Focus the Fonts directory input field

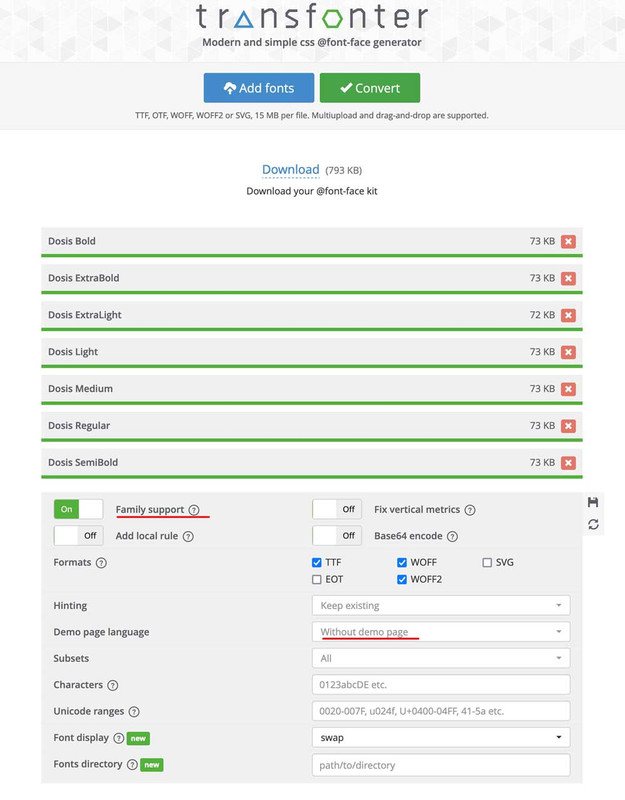pyautogui.click(x=441, y=765)
